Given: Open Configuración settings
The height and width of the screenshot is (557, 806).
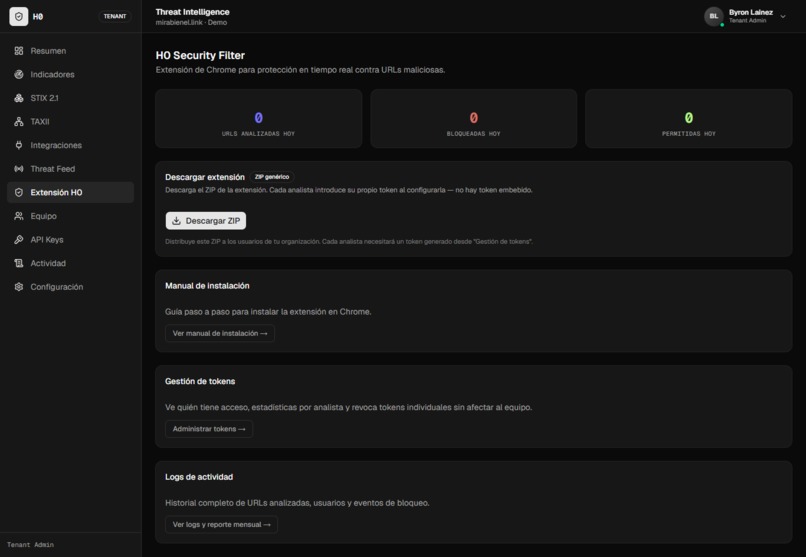Looking at the screenshot, I should [x=70, y=287].
